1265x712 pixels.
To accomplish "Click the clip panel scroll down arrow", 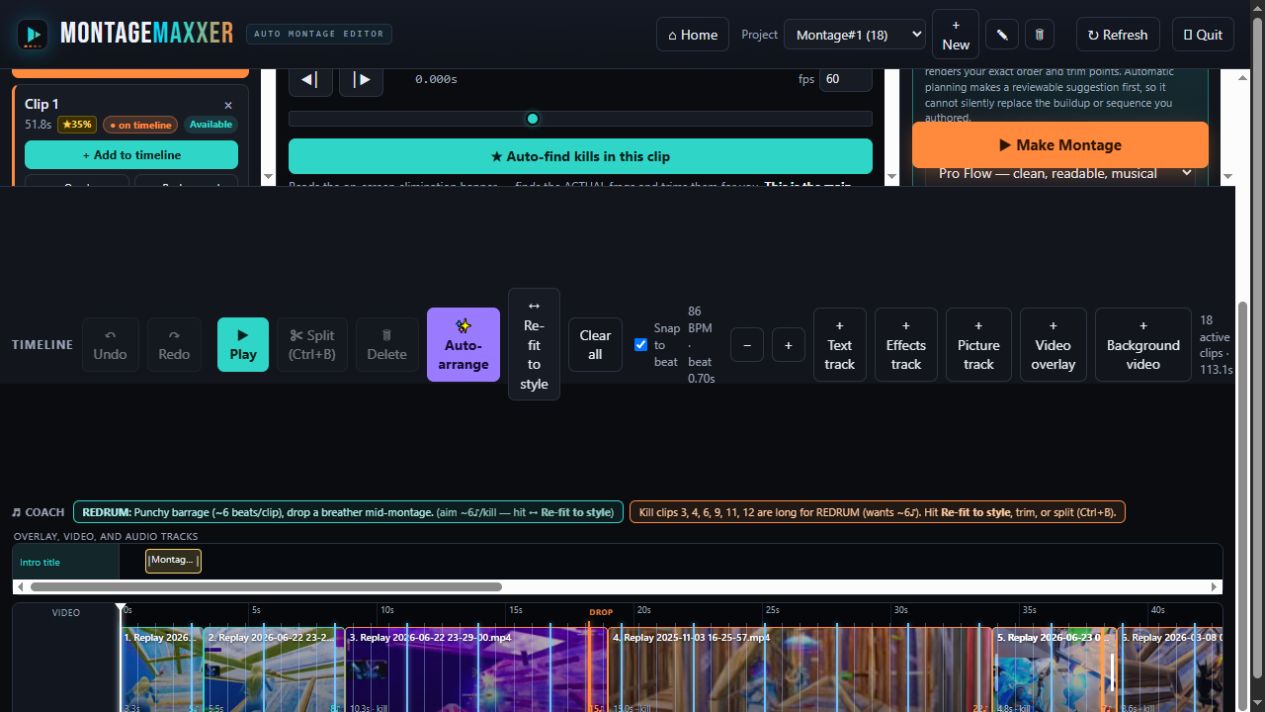I will (267, 177).
